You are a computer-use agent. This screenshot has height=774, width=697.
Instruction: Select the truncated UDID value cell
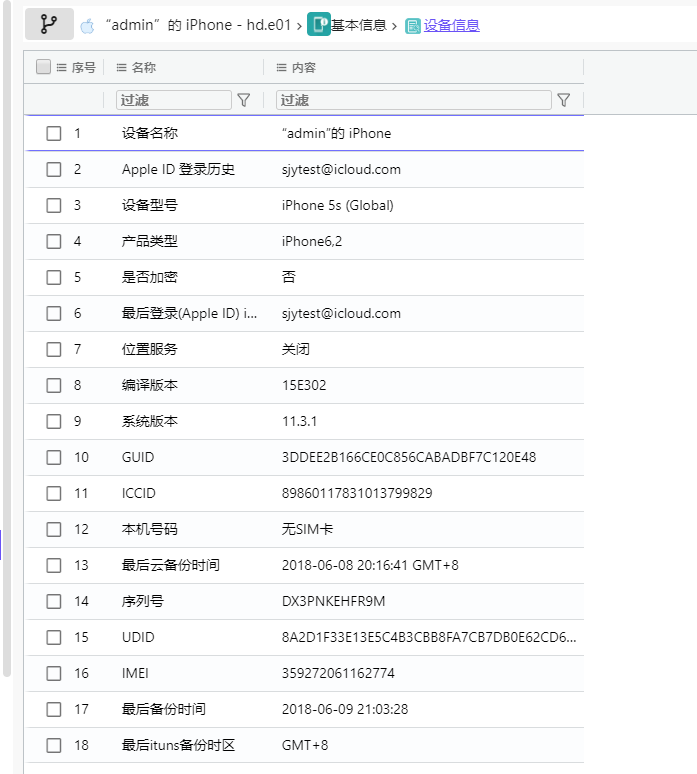429,637
